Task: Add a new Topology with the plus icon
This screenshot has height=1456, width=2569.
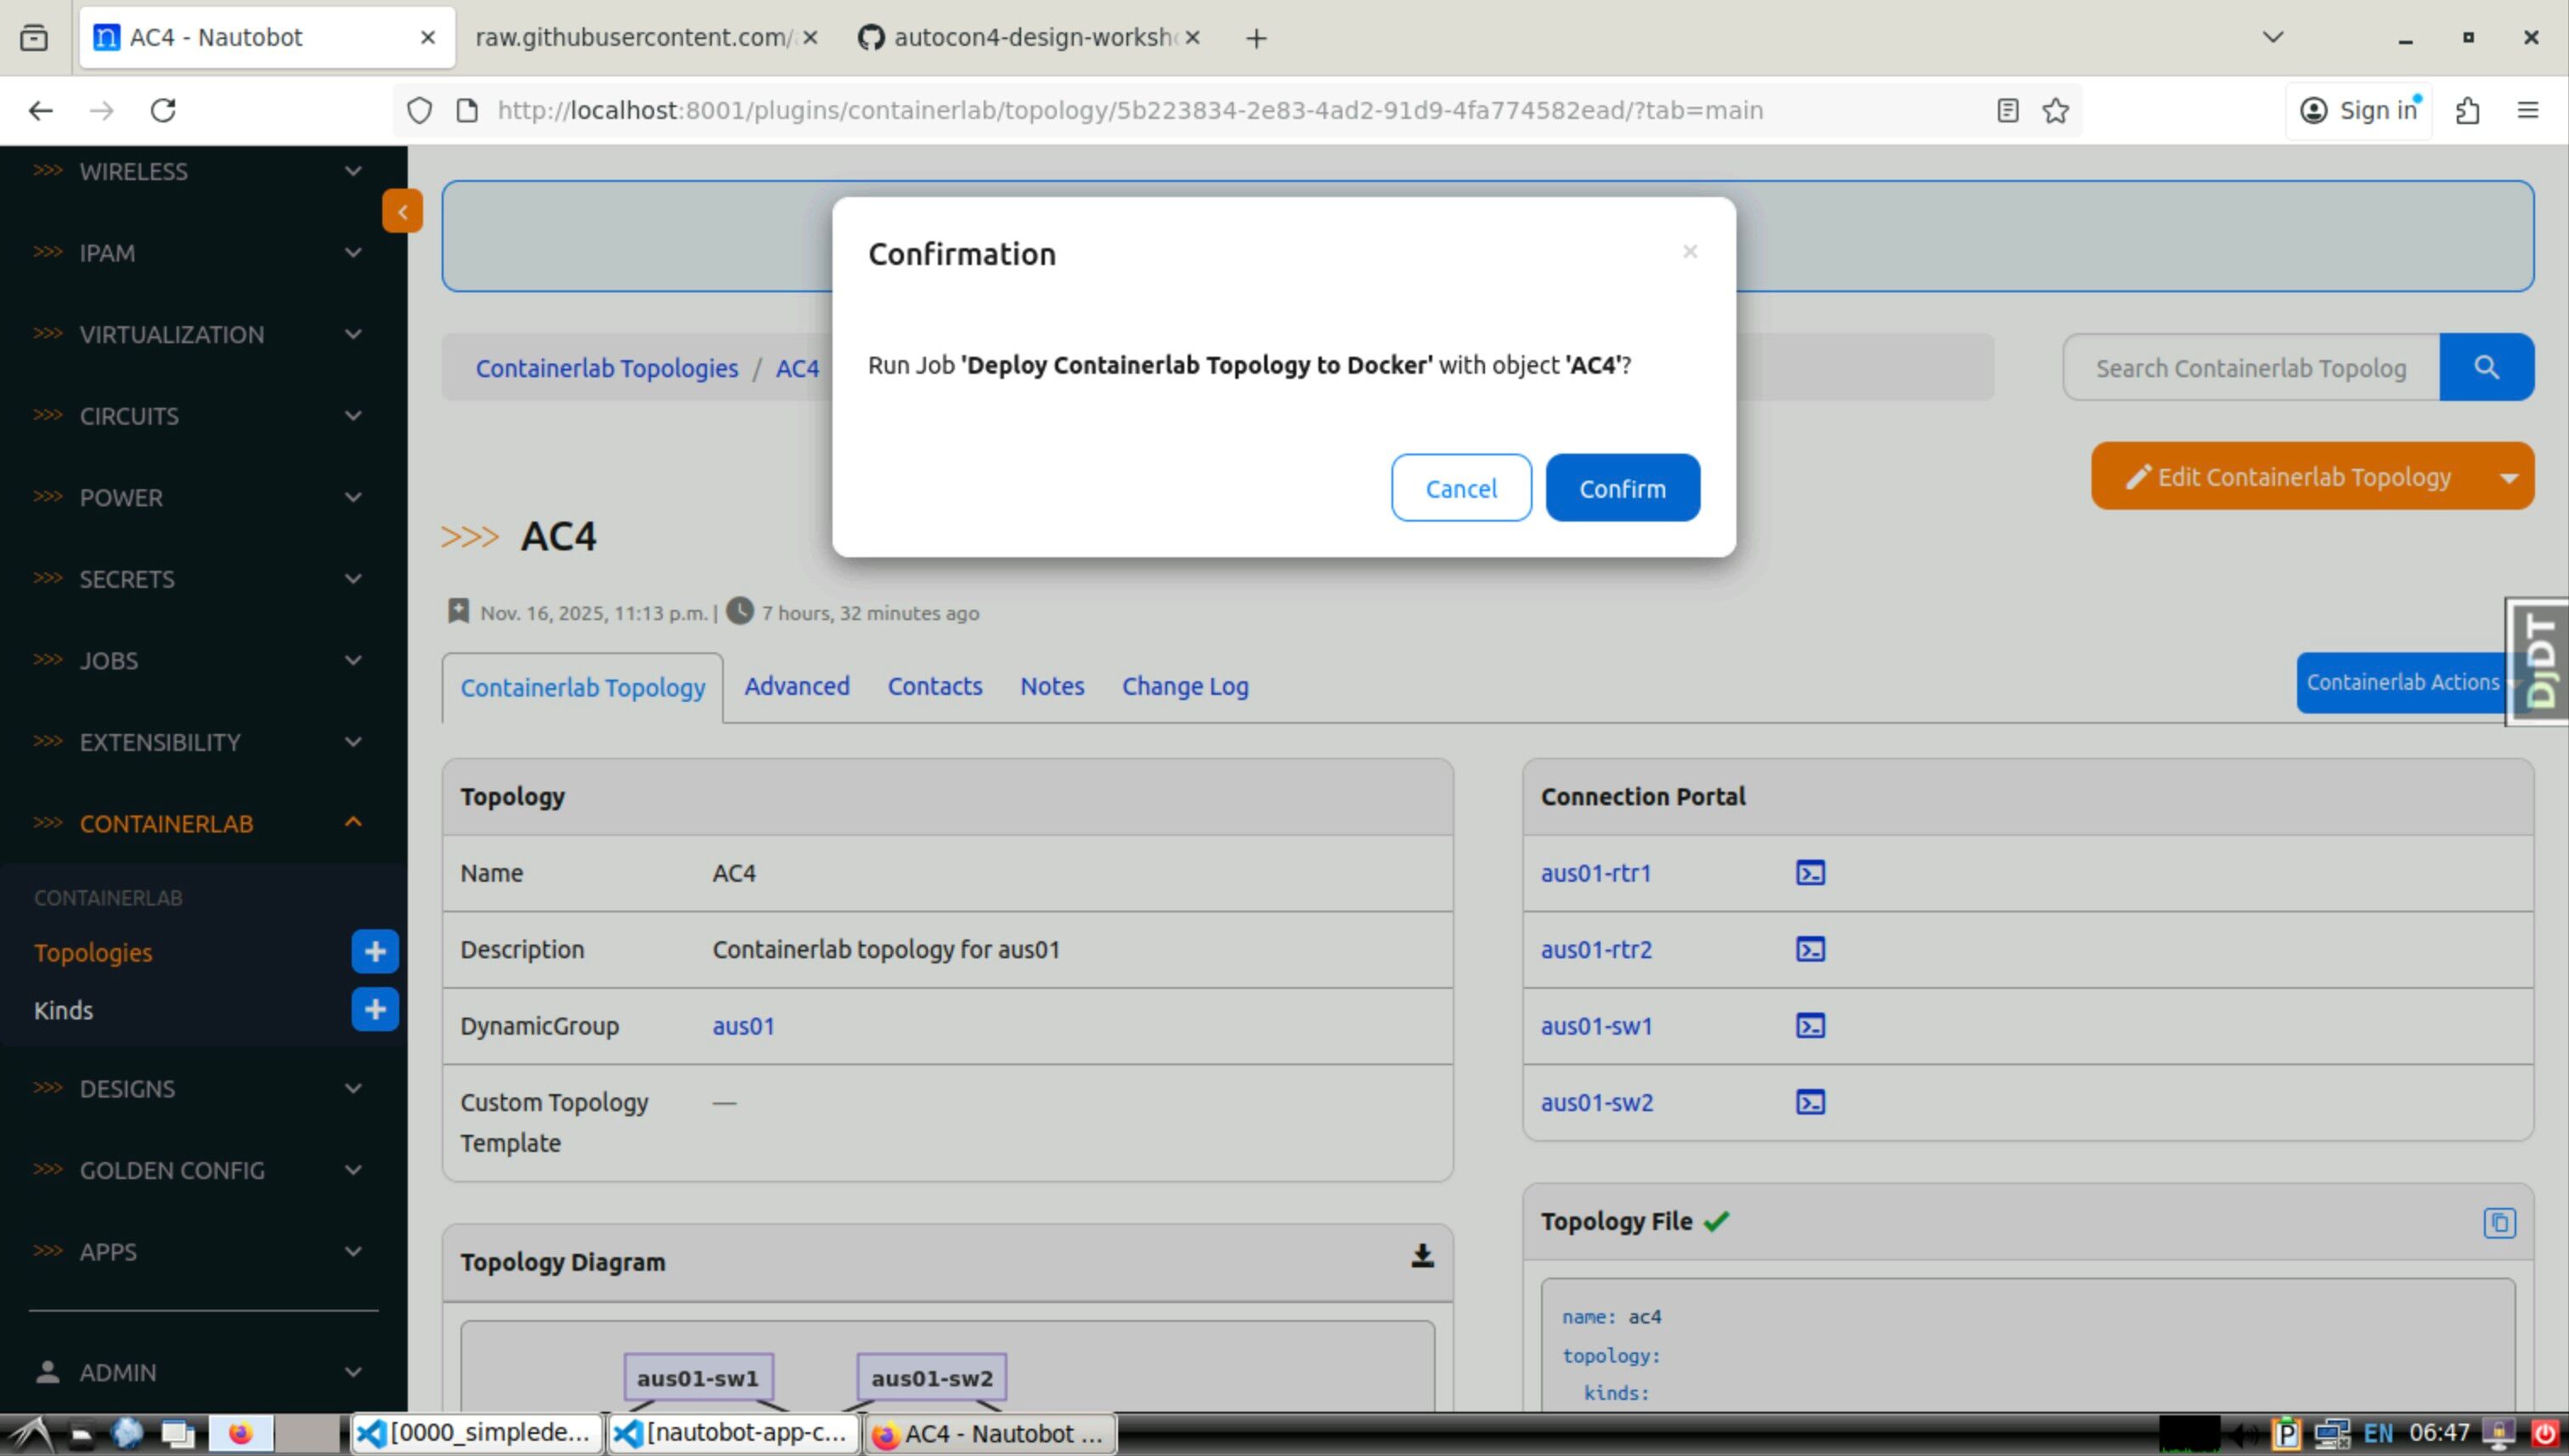Action: [375, 951]
